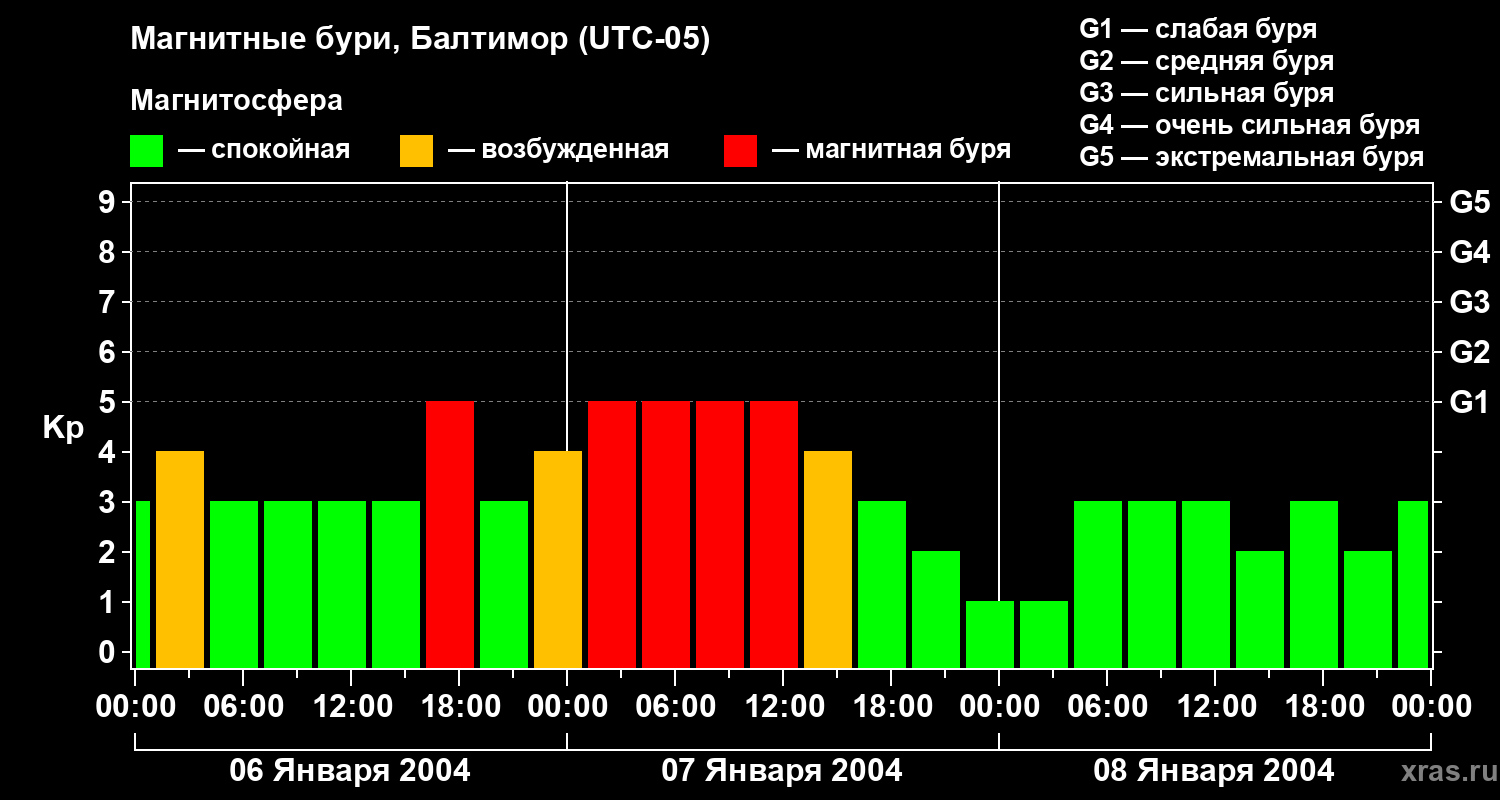This screenshot has width=1500, height=800.
Task: Click the green 'спокойная' legend swatch
Action: click(x=146, y=151)
